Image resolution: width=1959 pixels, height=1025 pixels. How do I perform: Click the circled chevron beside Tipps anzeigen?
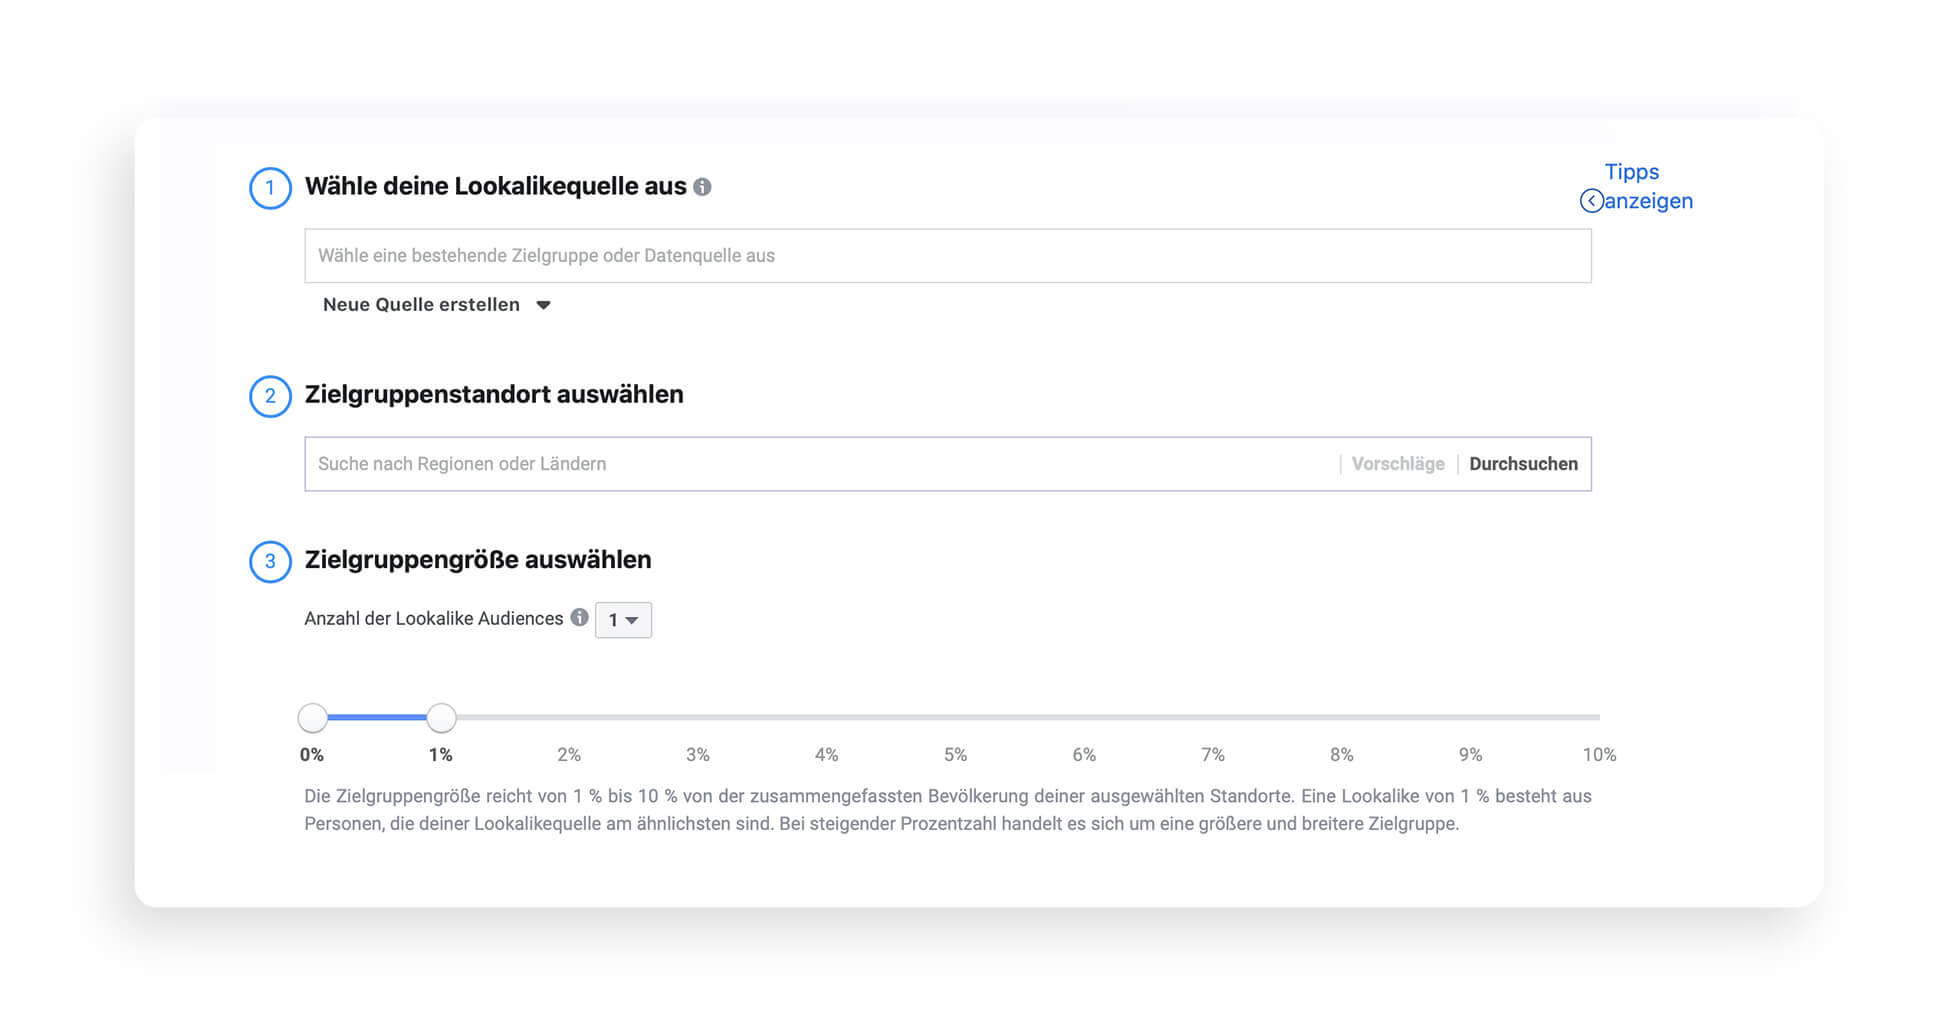[1591, 201]
